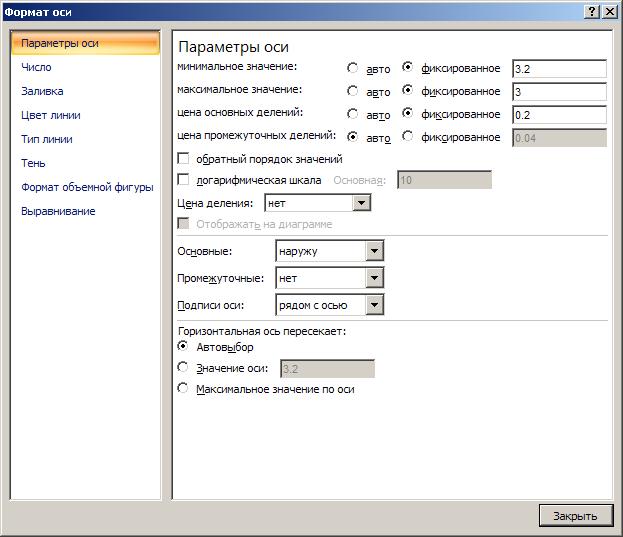This screenshot has width=623, height=537.
Task: Select фиксированное for цена промежуточных делений
Action: (x=407, y=136)
